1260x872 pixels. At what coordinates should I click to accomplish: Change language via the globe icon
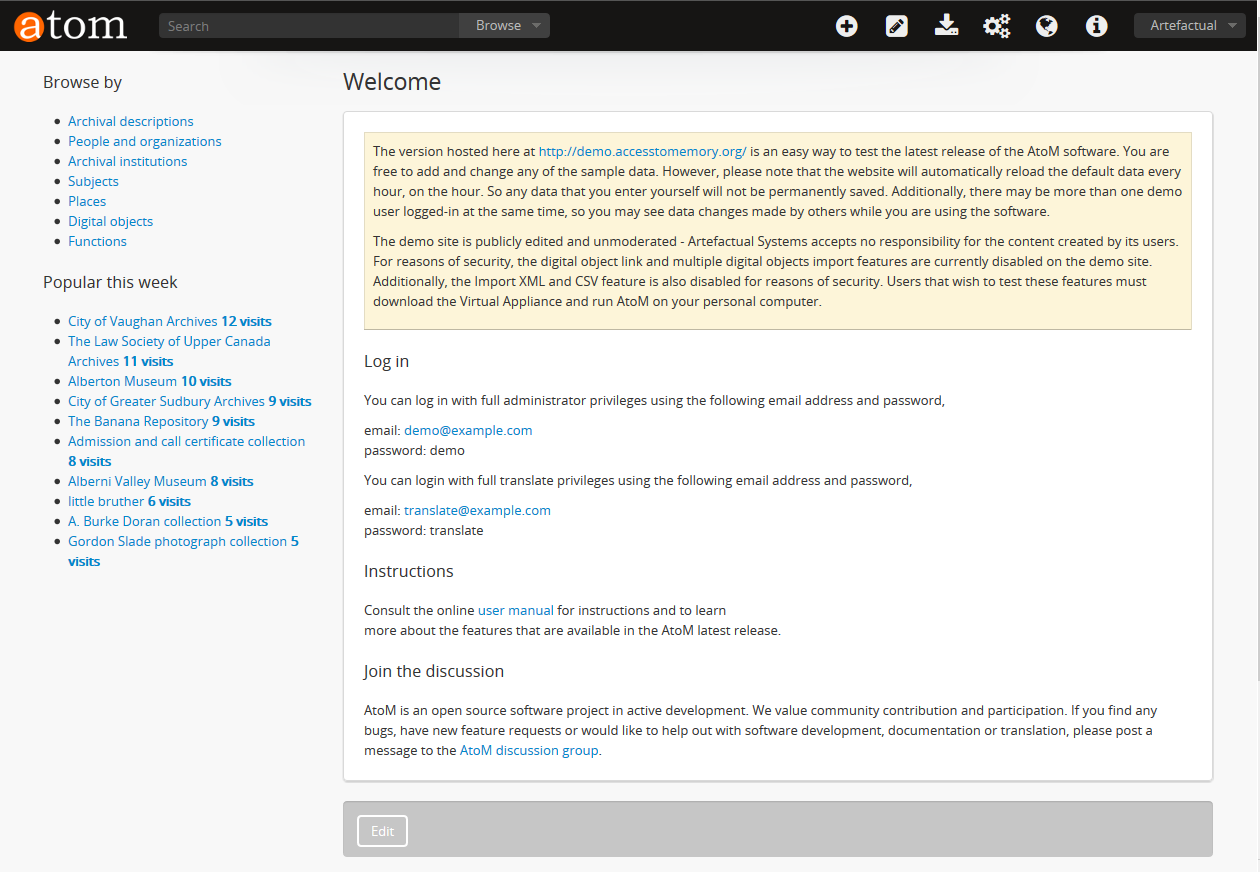pos(1046,26)
